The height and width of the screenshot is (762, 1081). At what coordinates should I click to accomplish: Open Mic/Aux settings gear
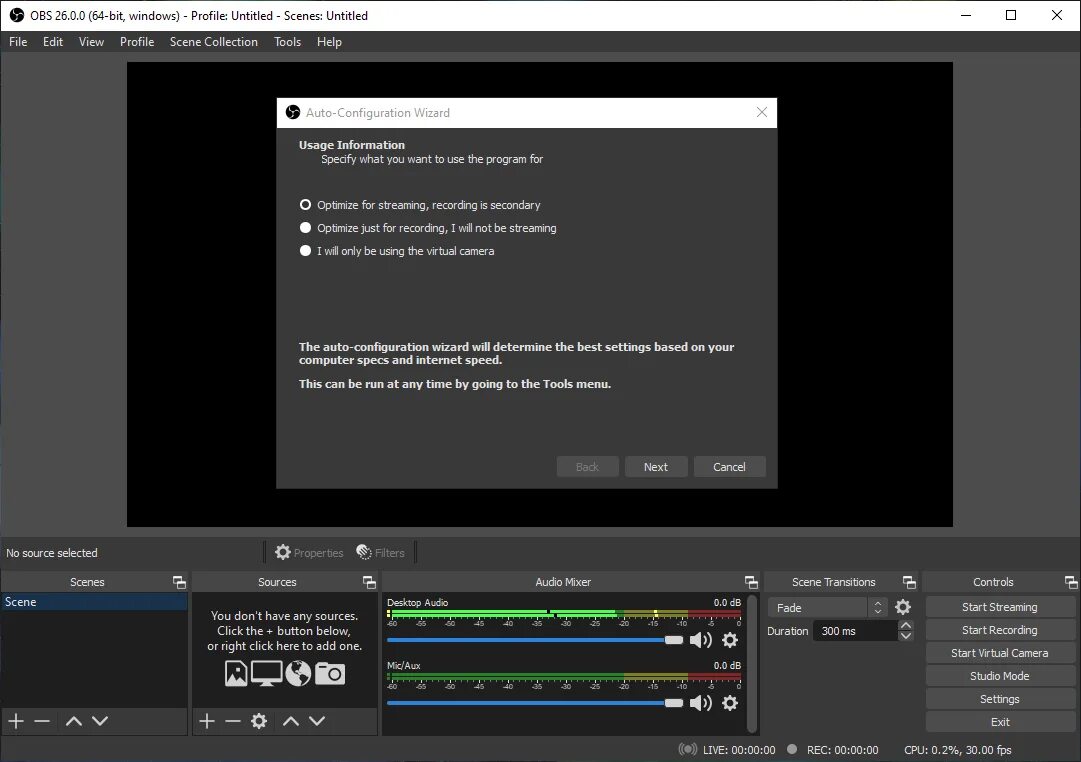[730, 703]
